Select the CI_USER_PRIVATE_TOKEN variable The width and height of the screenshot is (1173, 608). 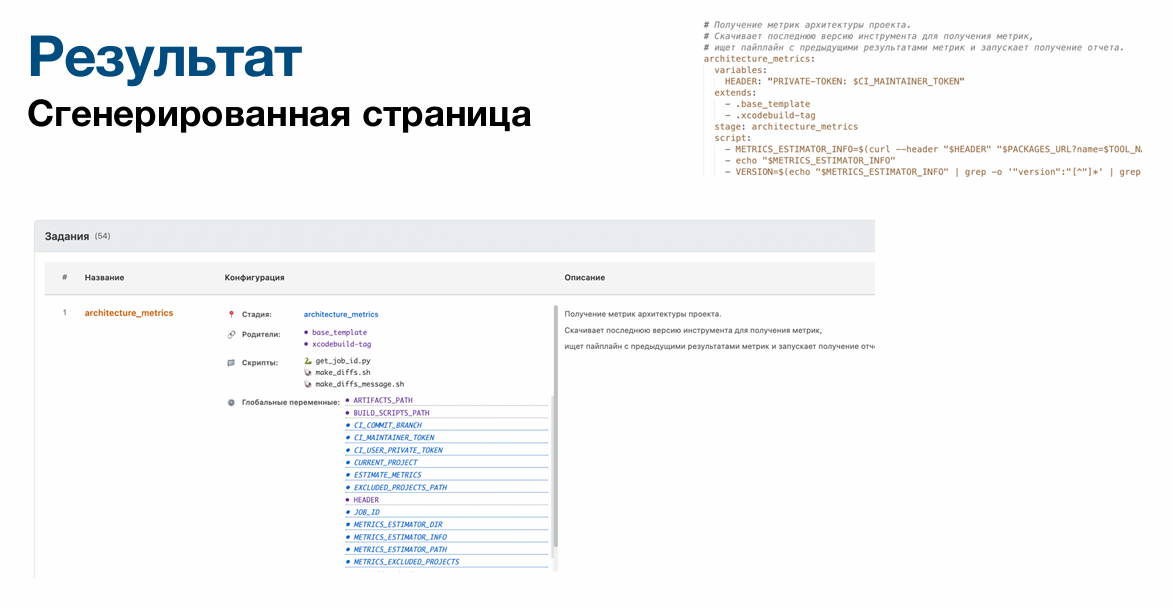pyautogui.click(x=398, y=450)
